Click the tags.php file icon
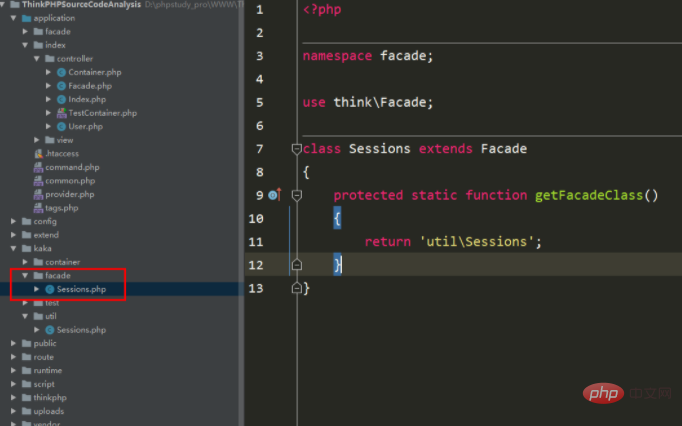This screenshot has width=682, height=426. 38,208
